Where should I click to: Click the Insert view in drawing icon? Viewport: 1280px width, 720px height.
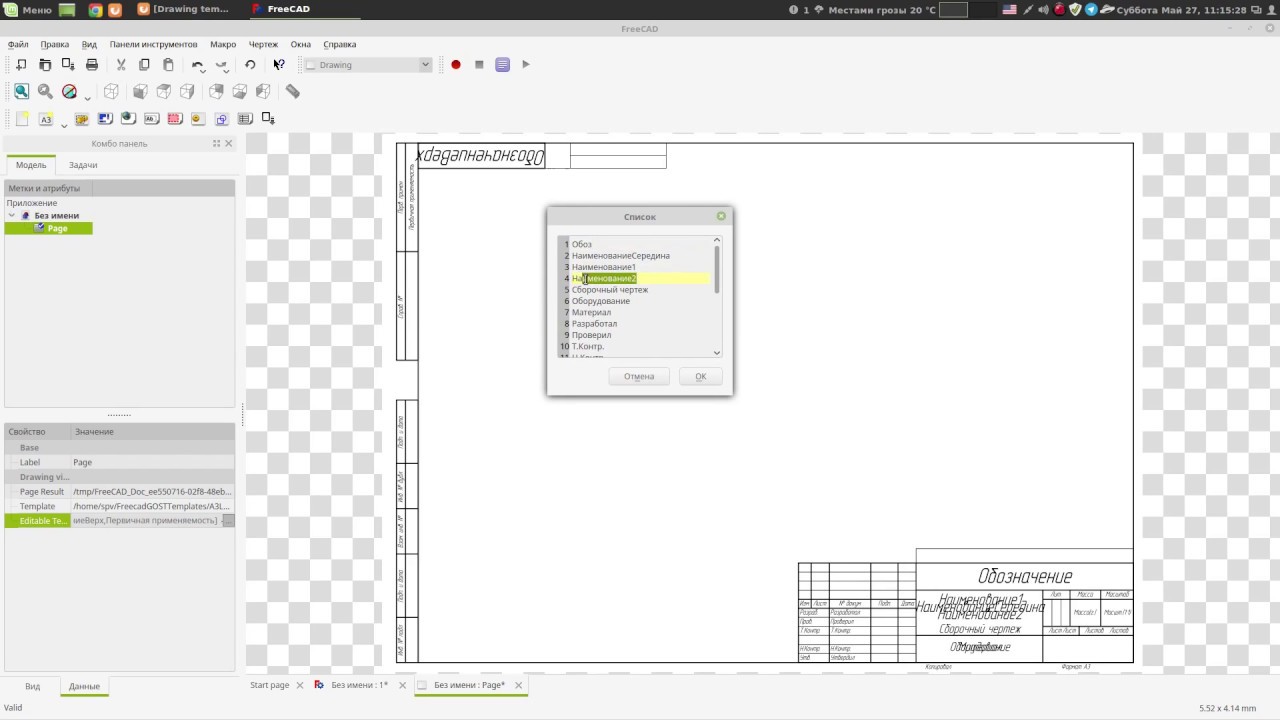click(x=82, y=118)
